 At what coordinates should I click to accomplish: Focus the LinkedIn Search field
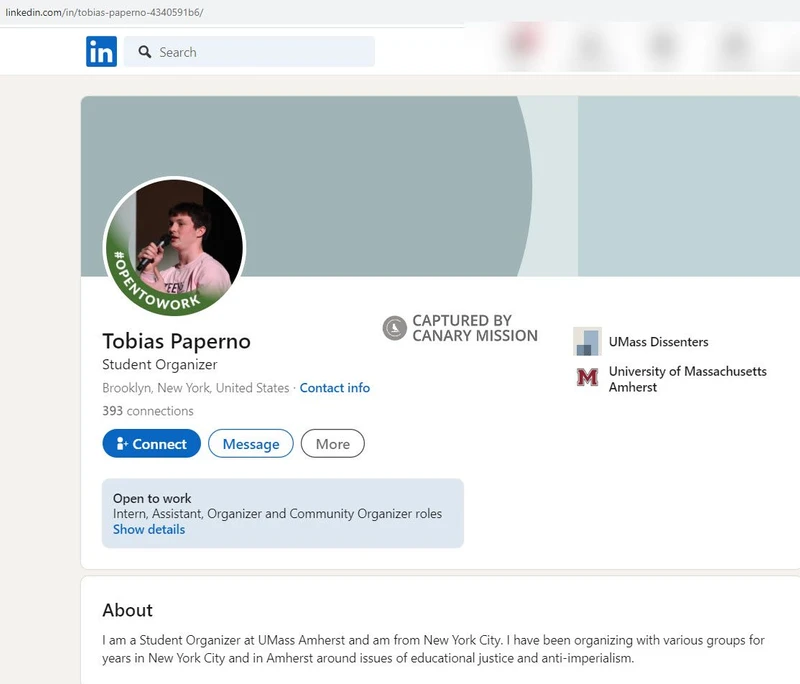pos(249,52)
